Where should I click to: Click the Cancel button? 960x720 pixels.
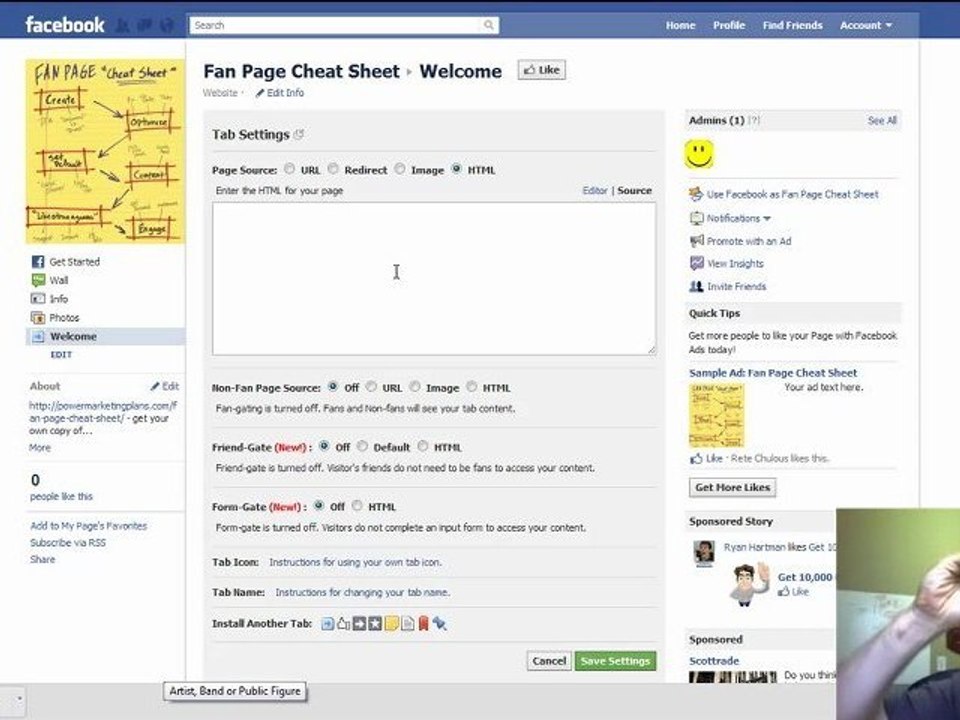549,661
